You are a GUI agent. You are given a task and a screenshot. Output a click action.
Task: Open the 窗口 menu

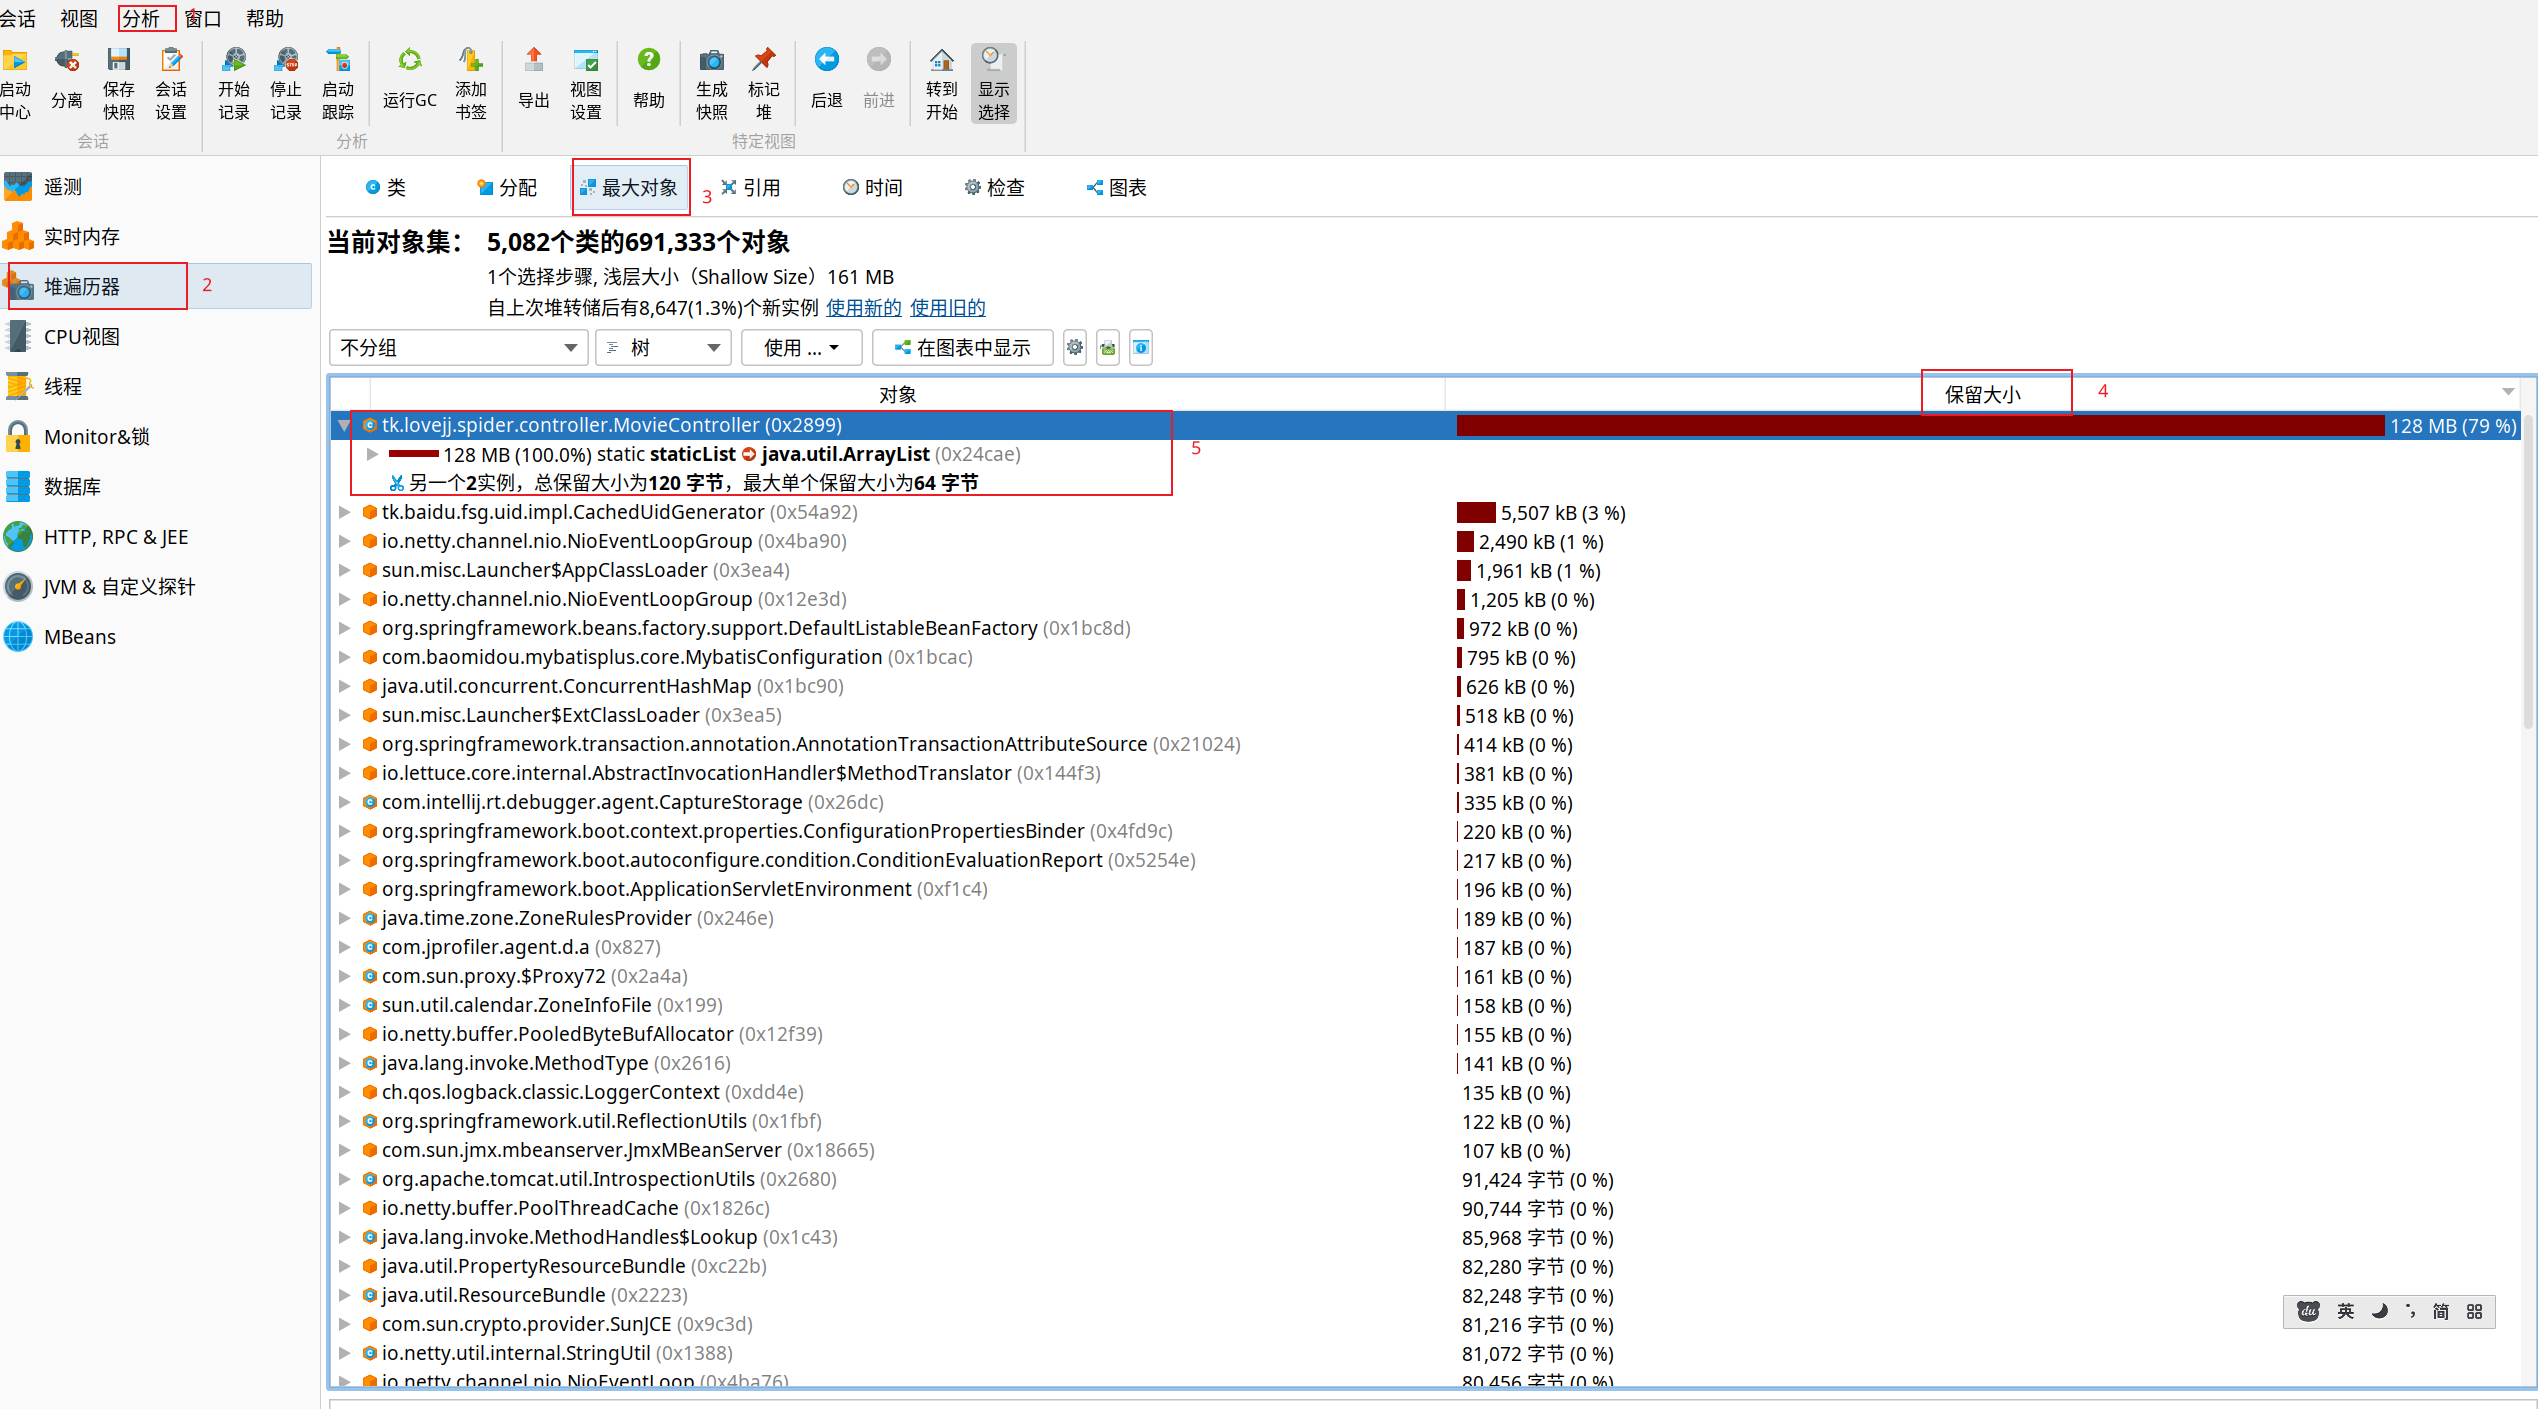pyautogui.click(x=203, y=18)
